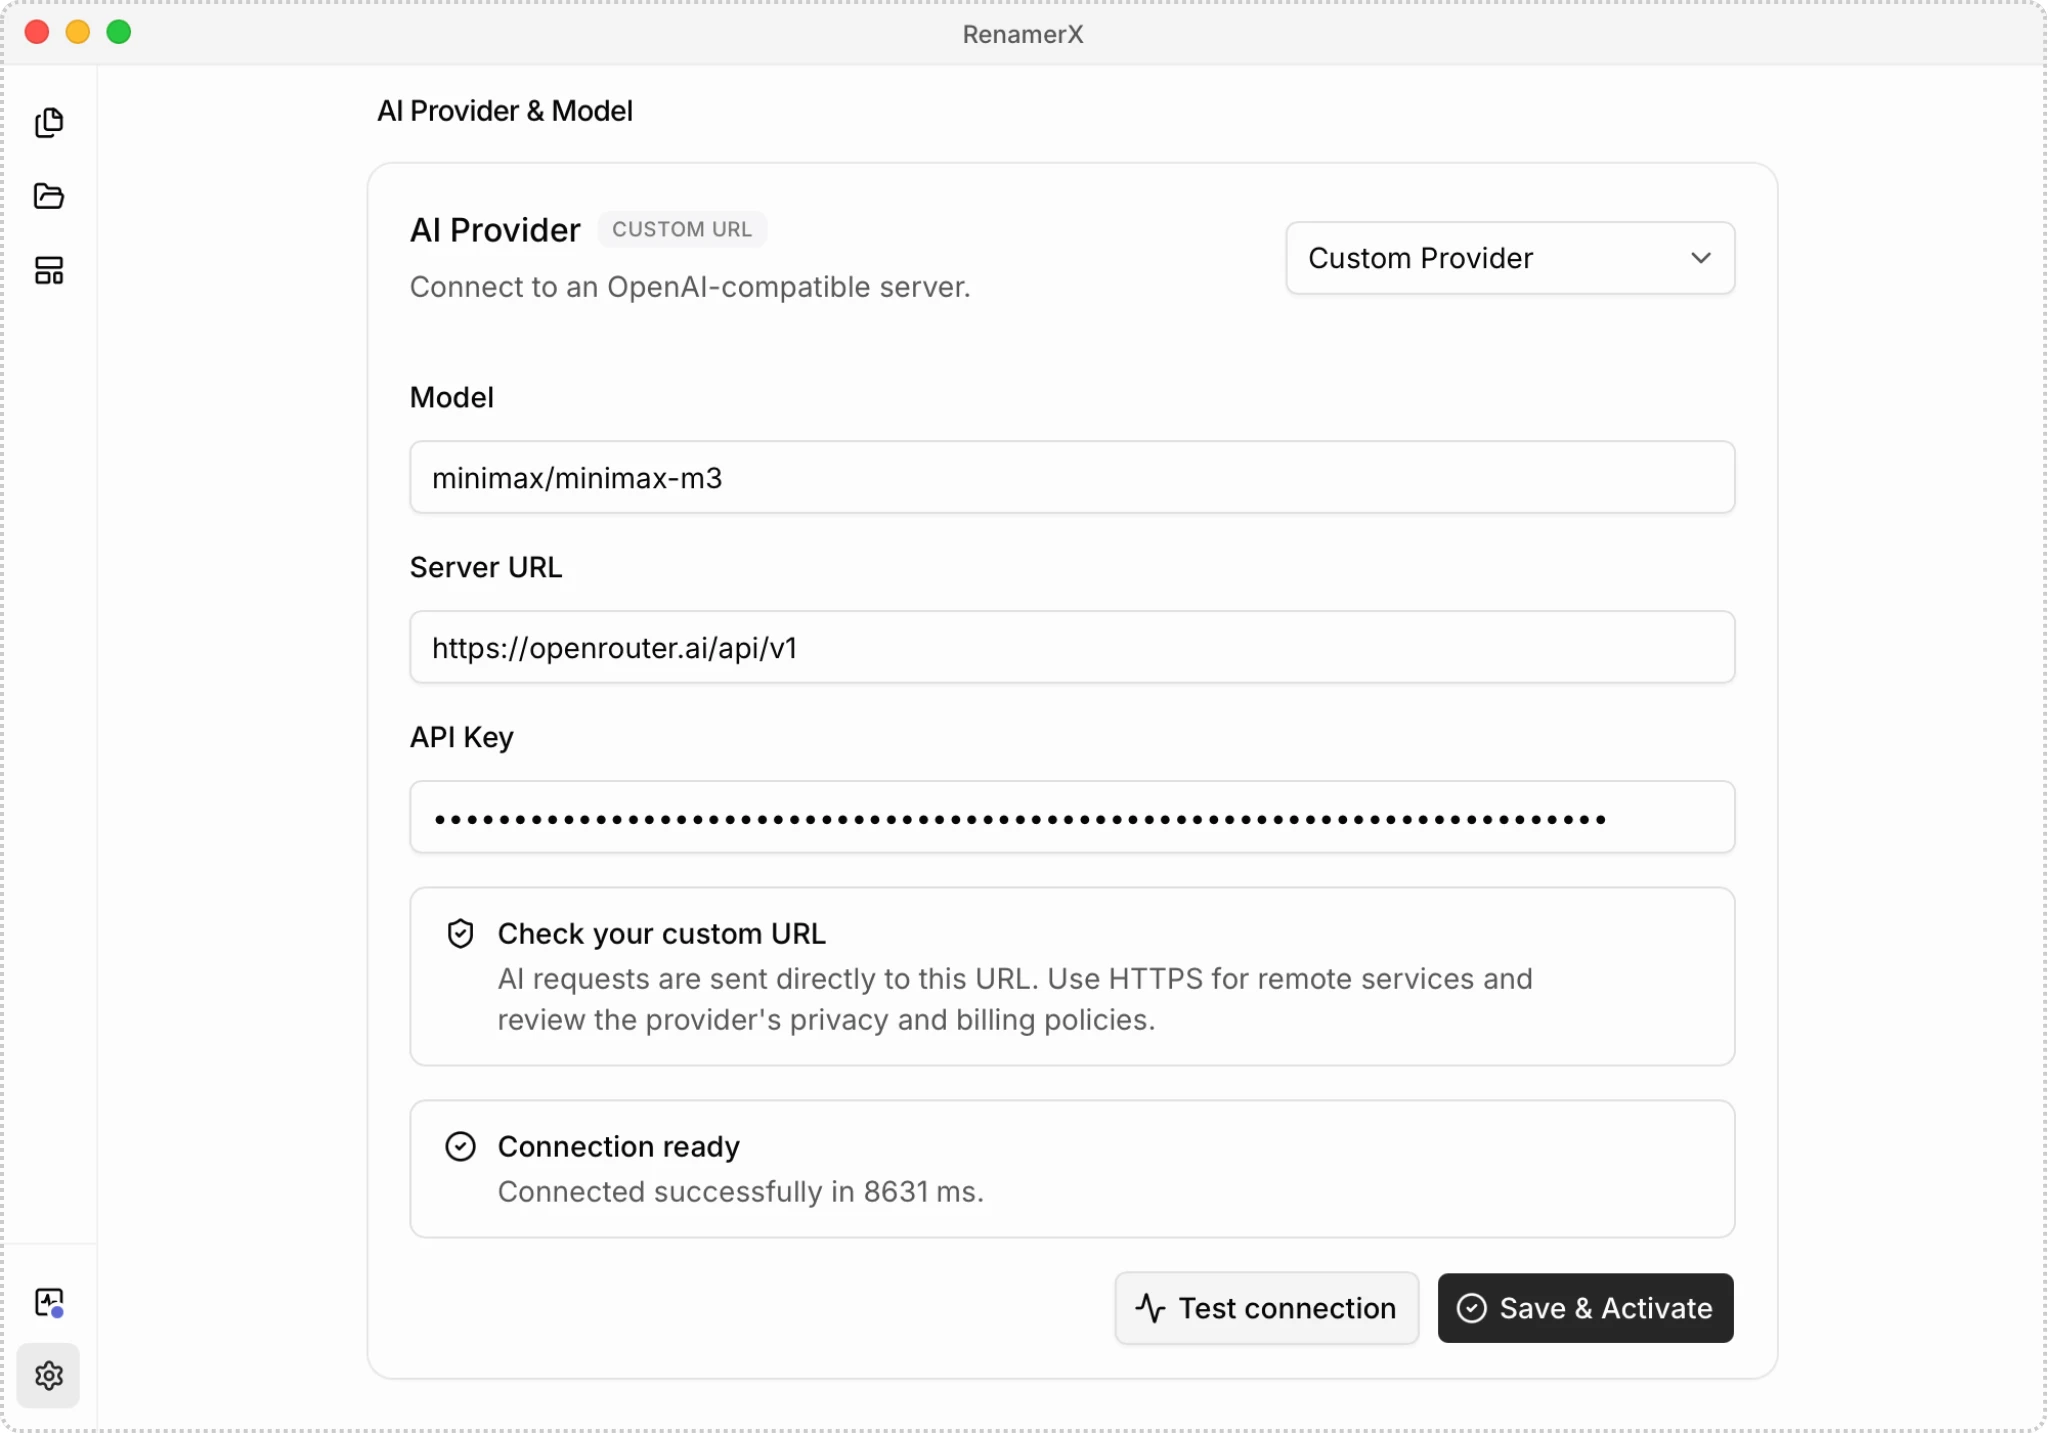Click the CUSTOM URL badge
Viewport: 2048px width, 1433px height.
click(x=682, y=229)
